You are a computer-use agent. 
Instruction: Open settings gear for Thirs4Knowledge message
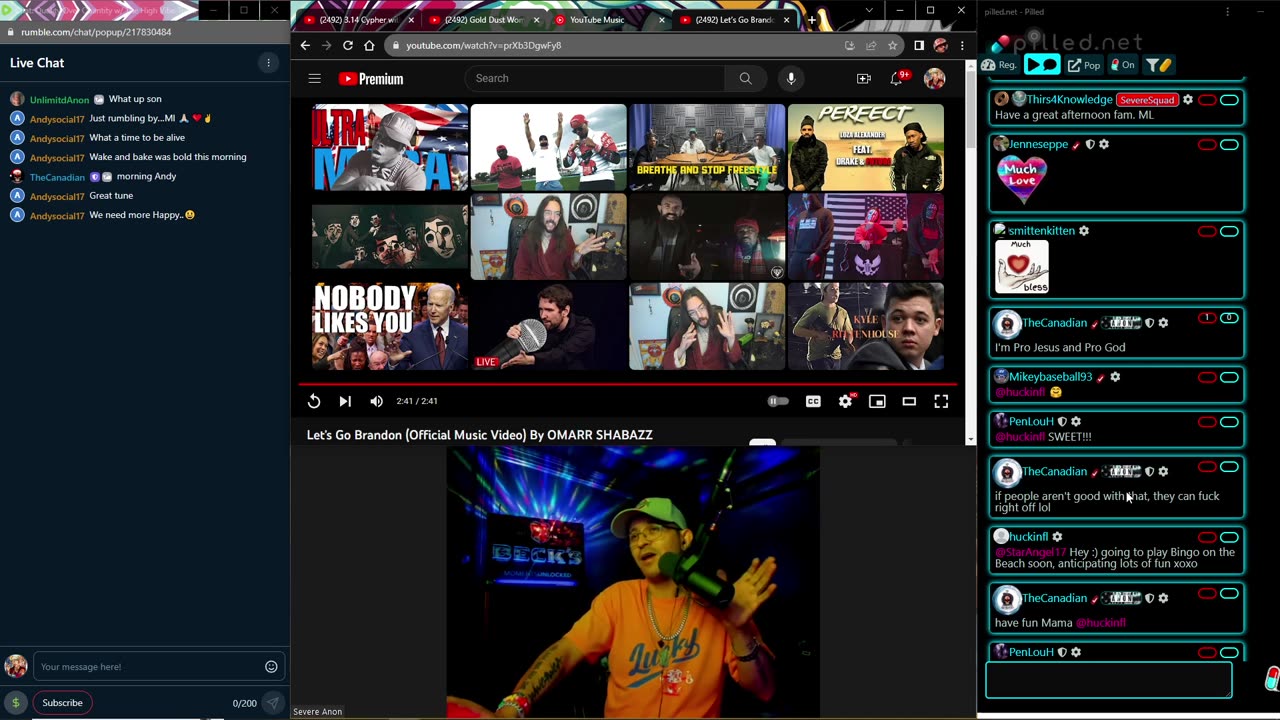pyautogui.click(x=1188, y=100)
